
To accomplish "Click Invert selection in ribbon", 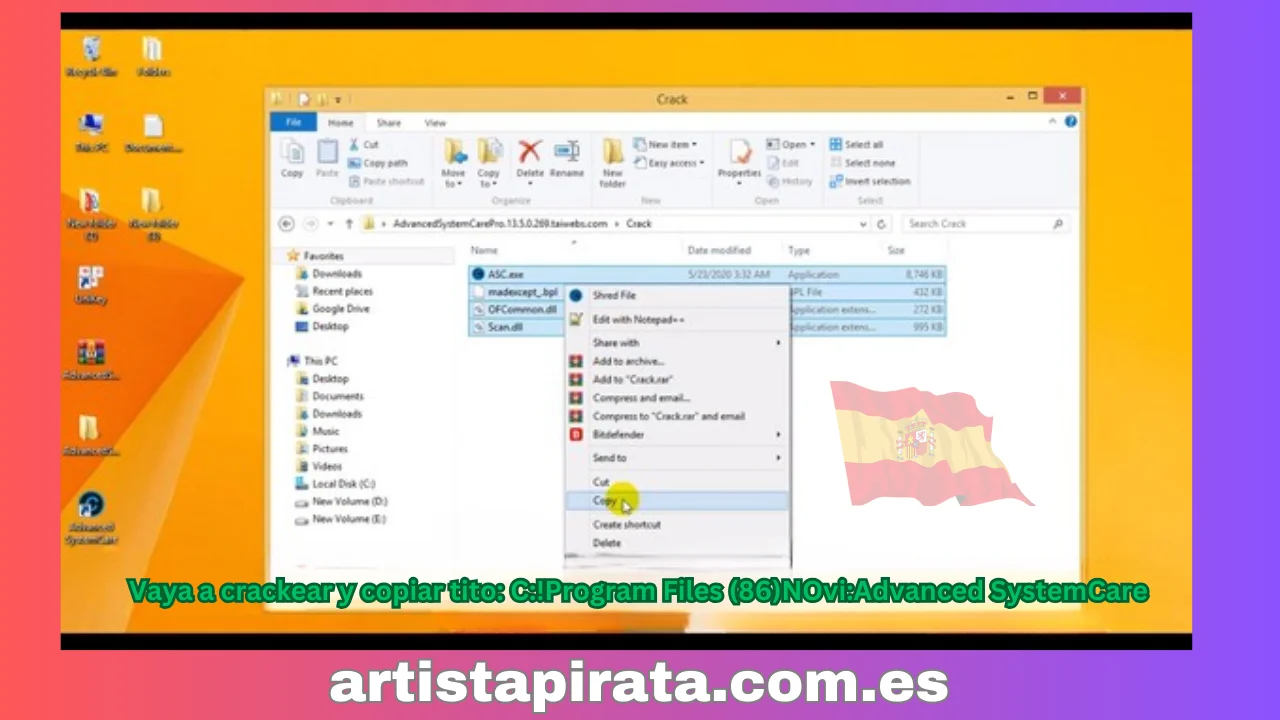I will click(x=869, y=181).
